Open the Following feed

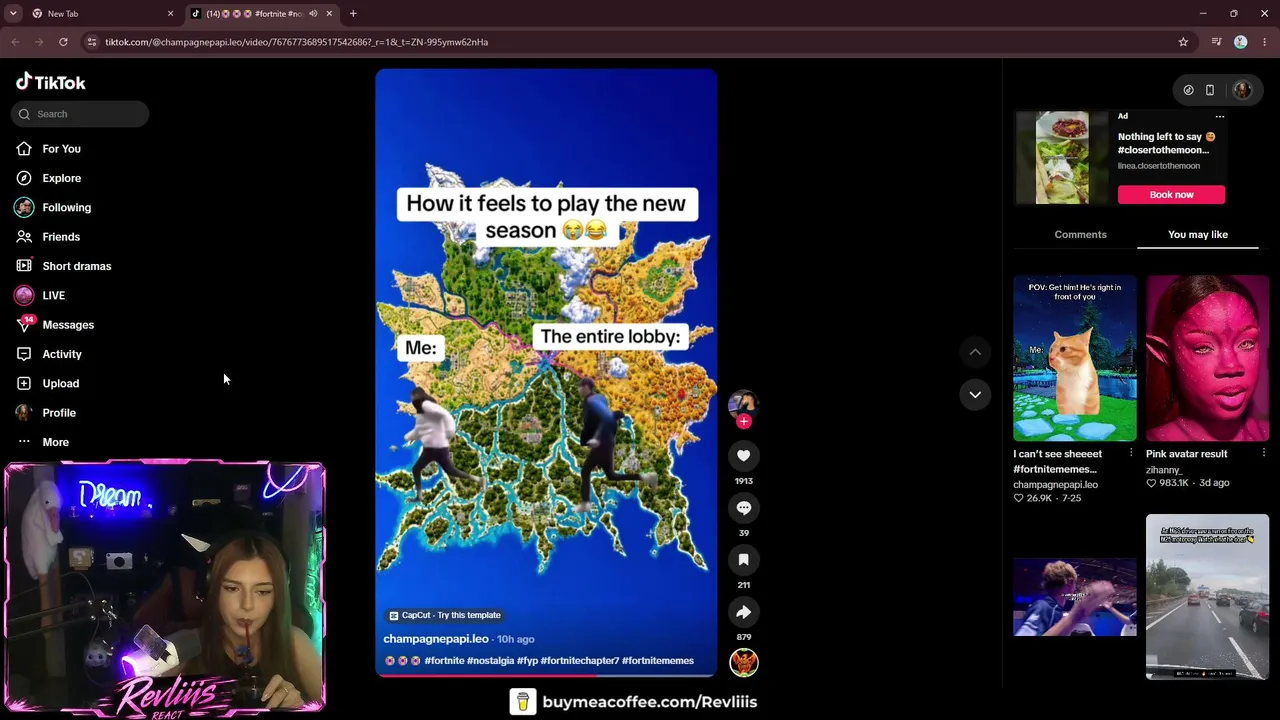click(x=66, y=207)
